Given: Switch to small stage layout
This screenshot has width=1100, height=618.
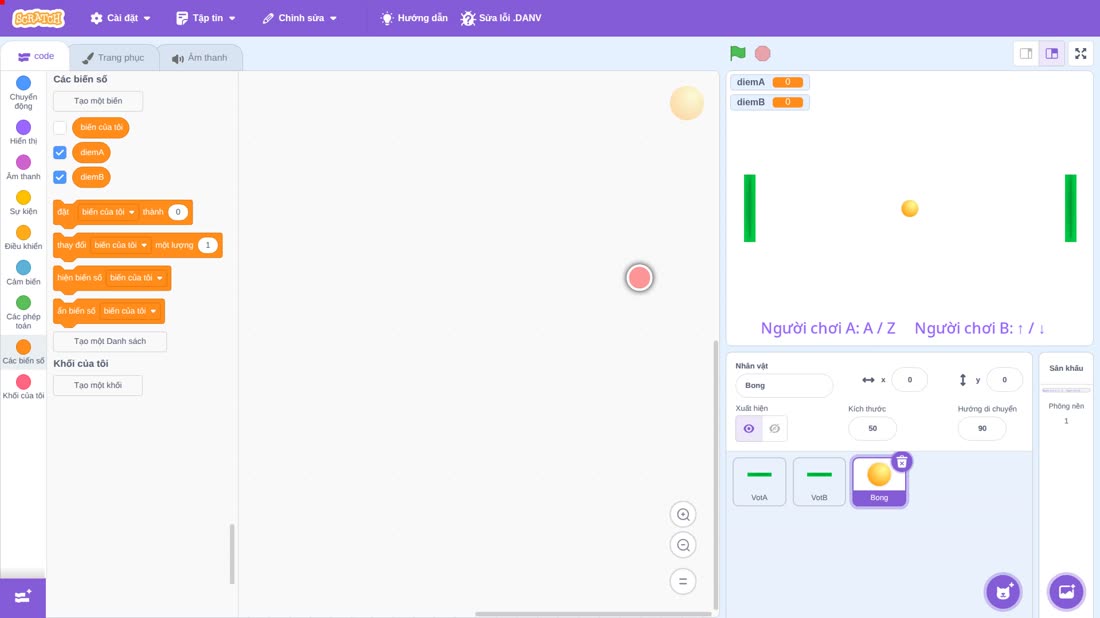Looking at the screenshot, I should [x=1026, y=53].
